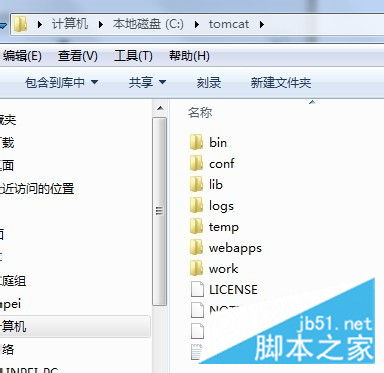Open the 编辑(E) menu
384x373 pixels.
click(x=22, y=56)
